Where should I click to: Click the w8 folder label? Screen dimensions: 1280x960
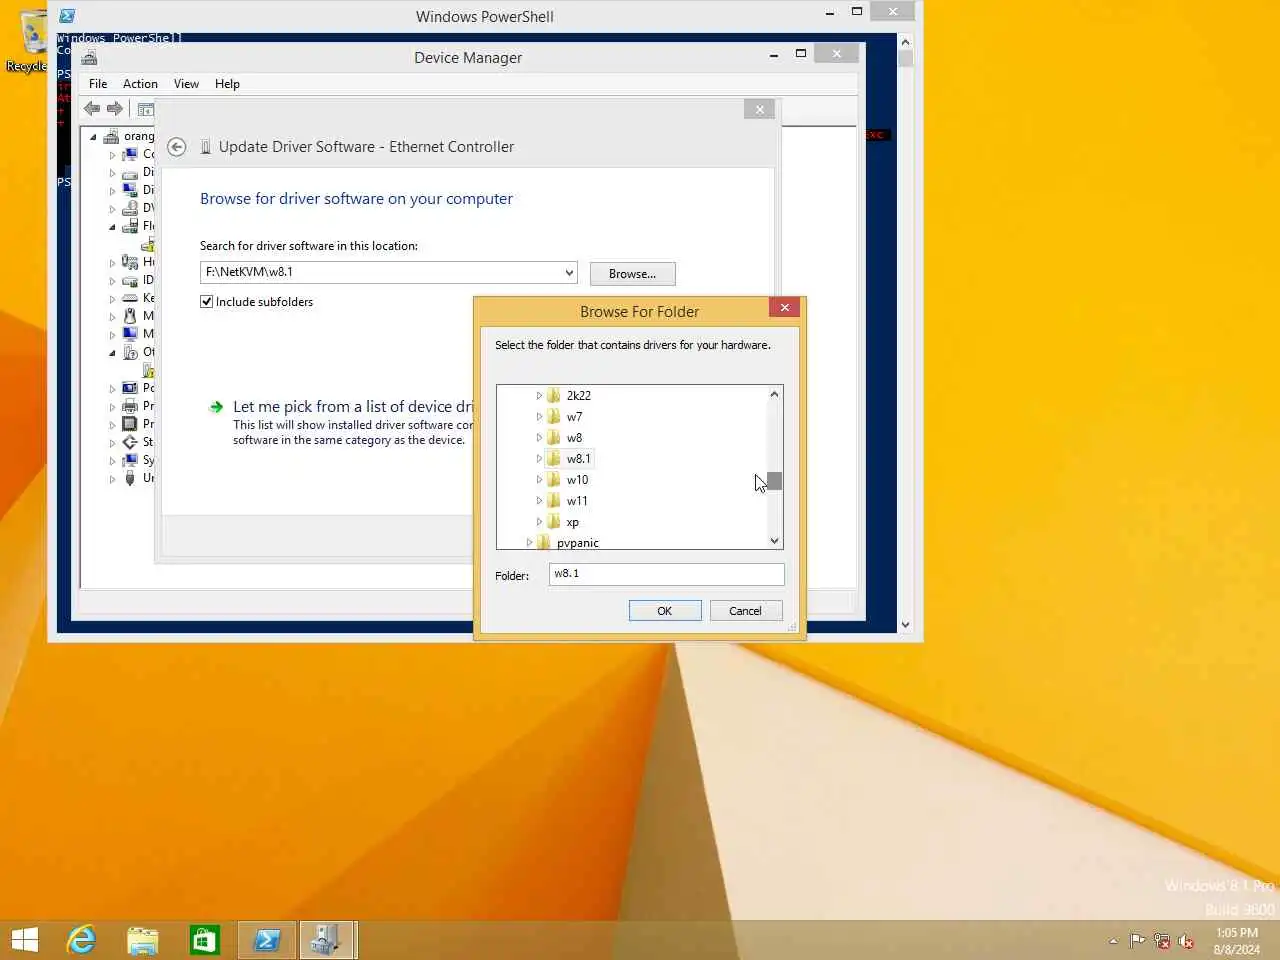(x=574, y=438)
